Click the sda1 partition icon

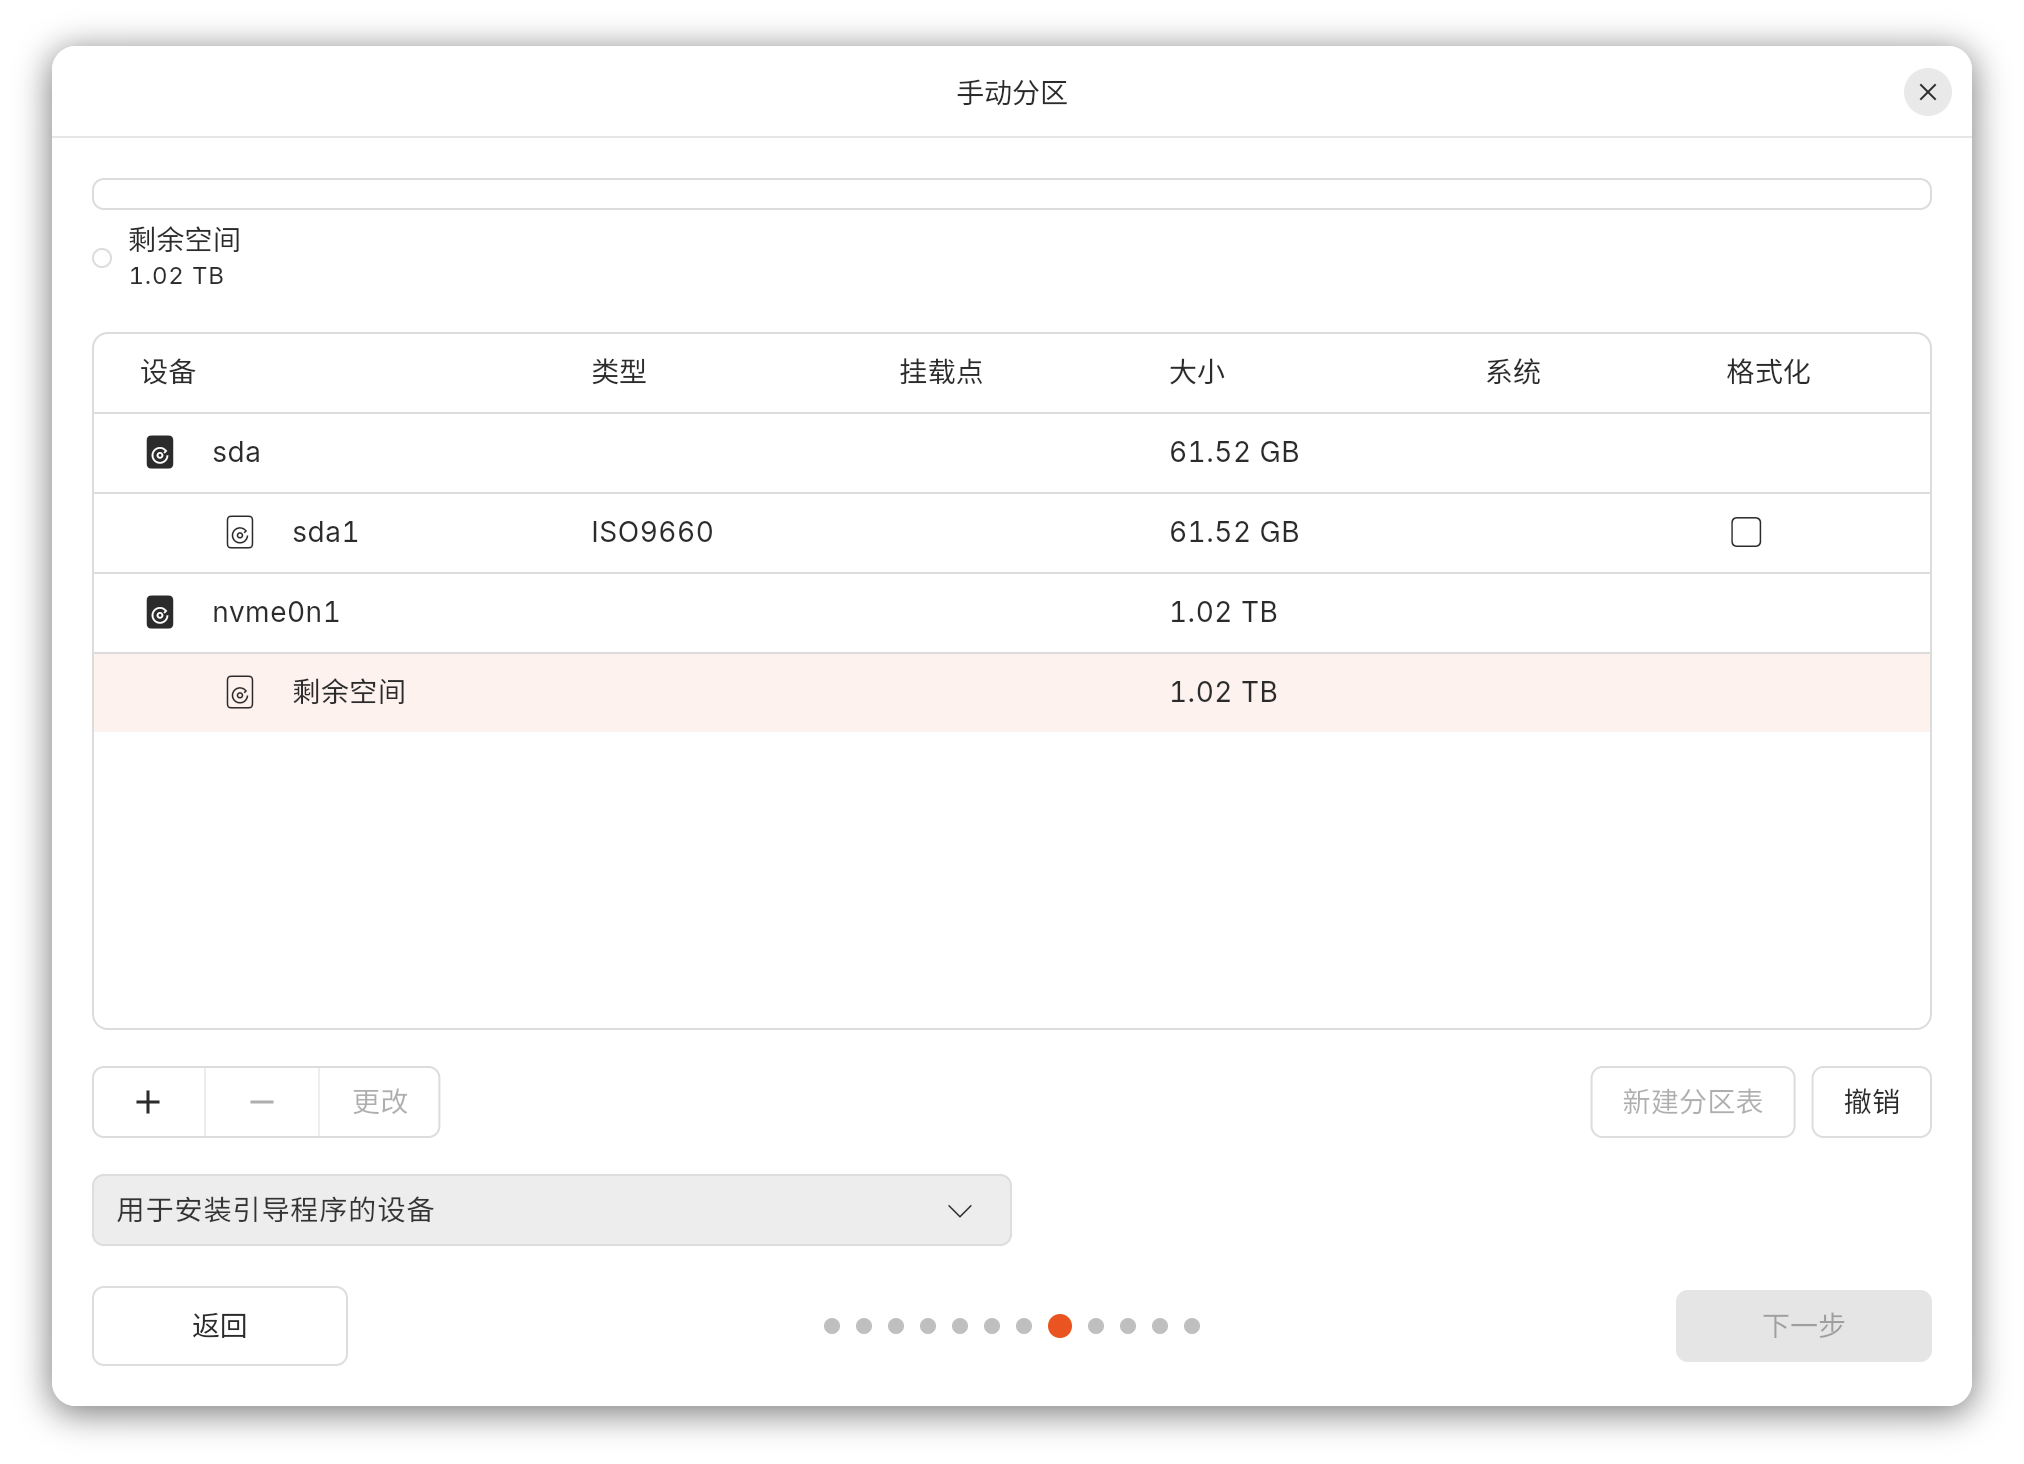point(240,532)
